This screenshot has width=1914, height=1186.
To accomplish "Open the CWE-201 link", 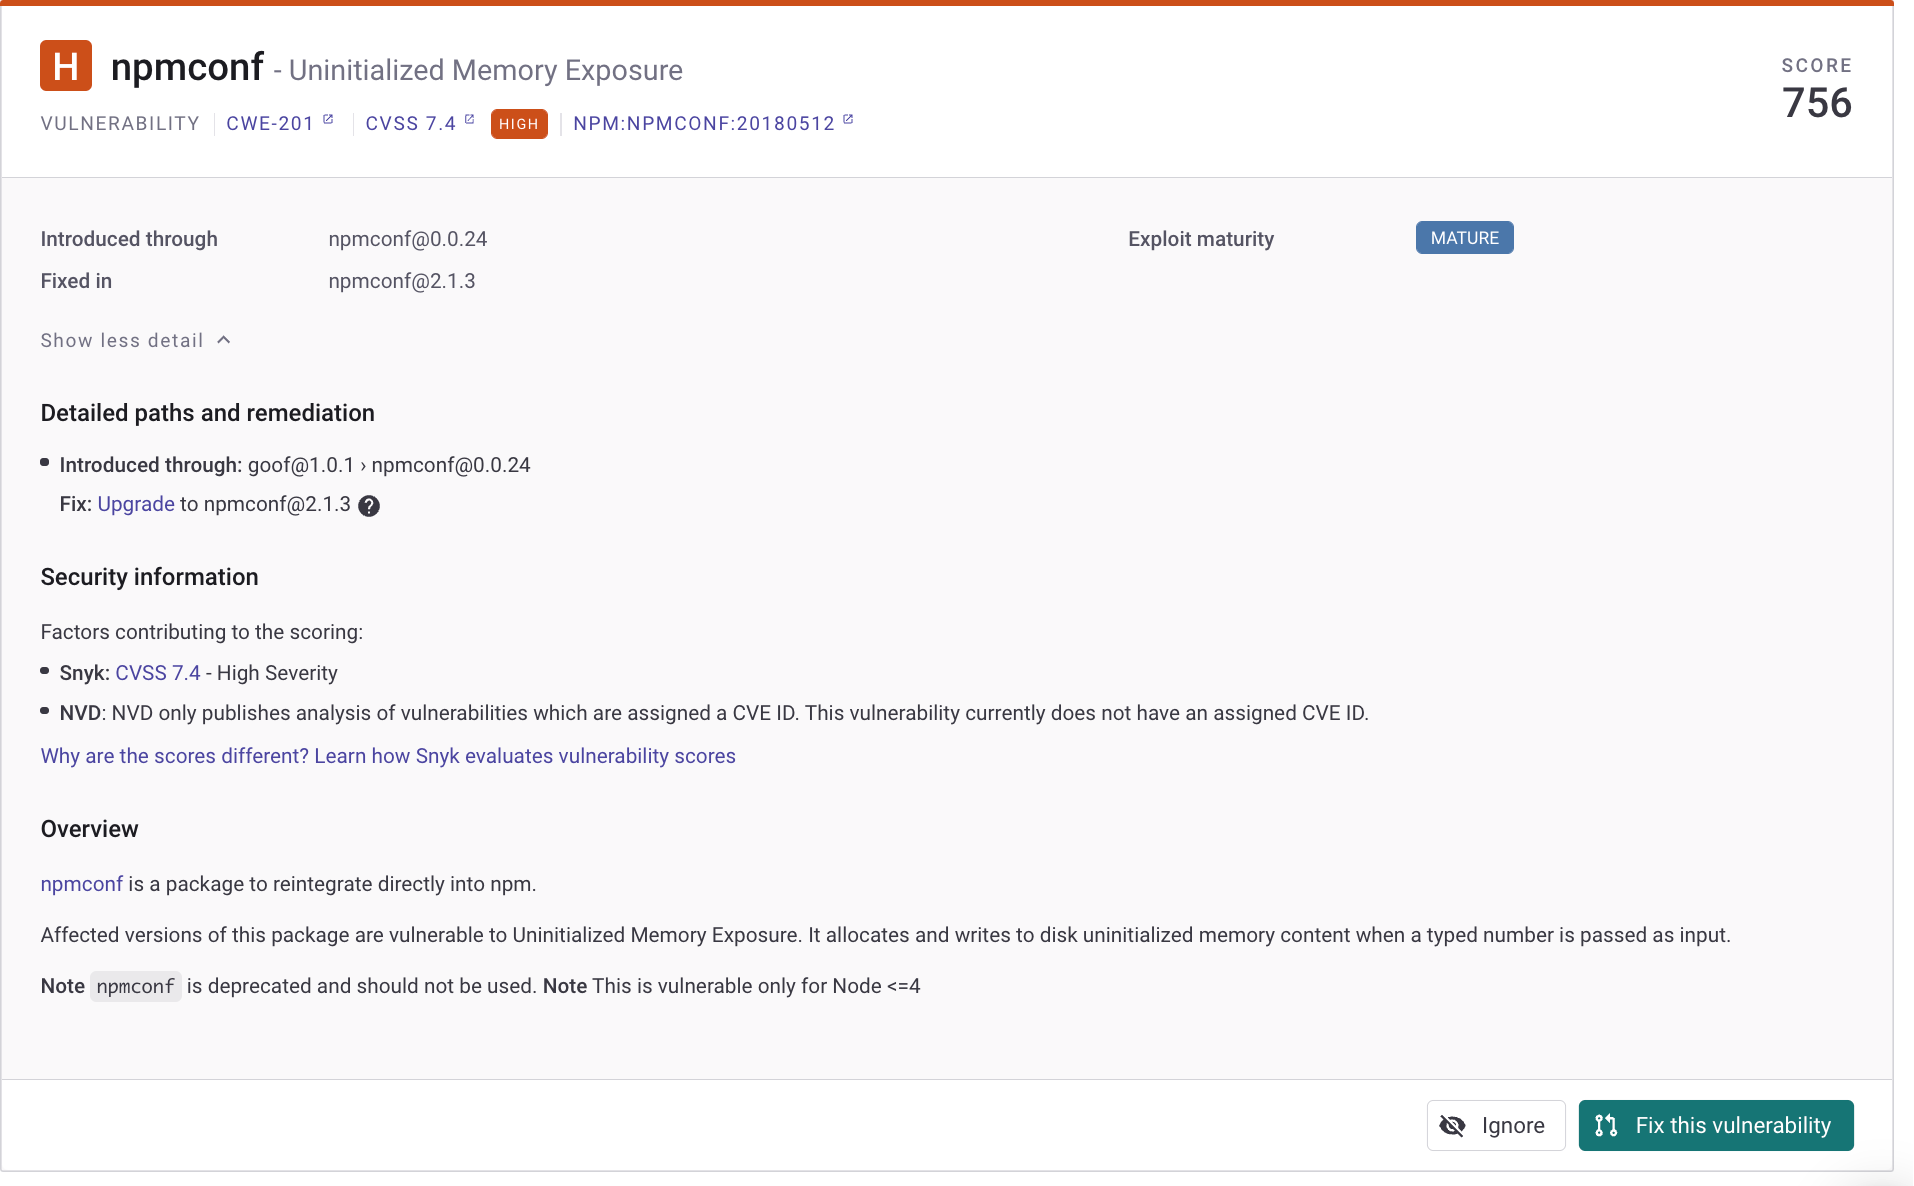I will coord(270,123).
